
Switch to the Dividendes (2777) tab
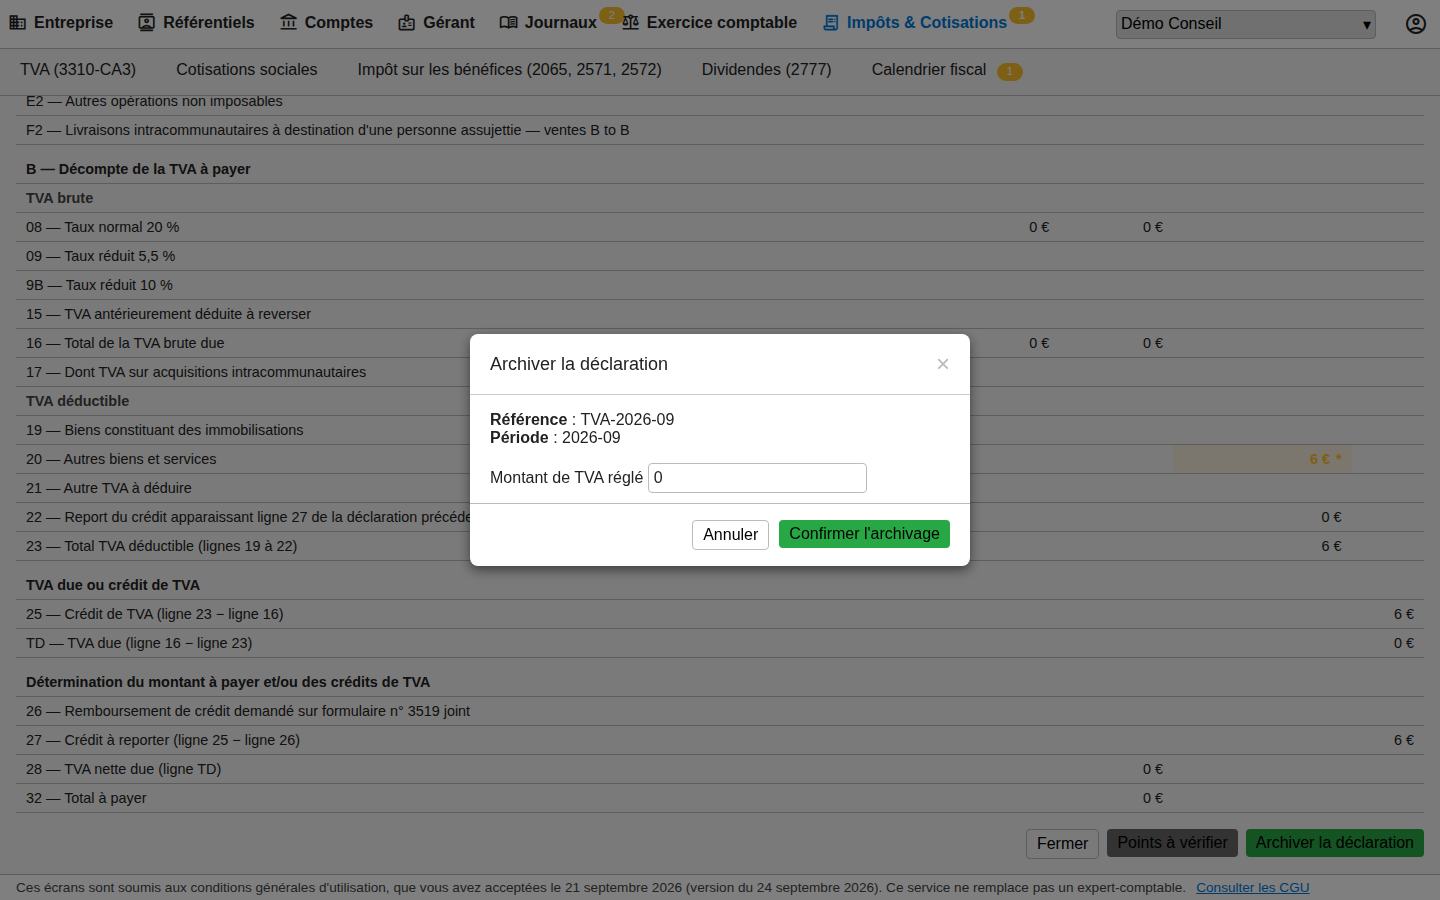tap(767, 69)
